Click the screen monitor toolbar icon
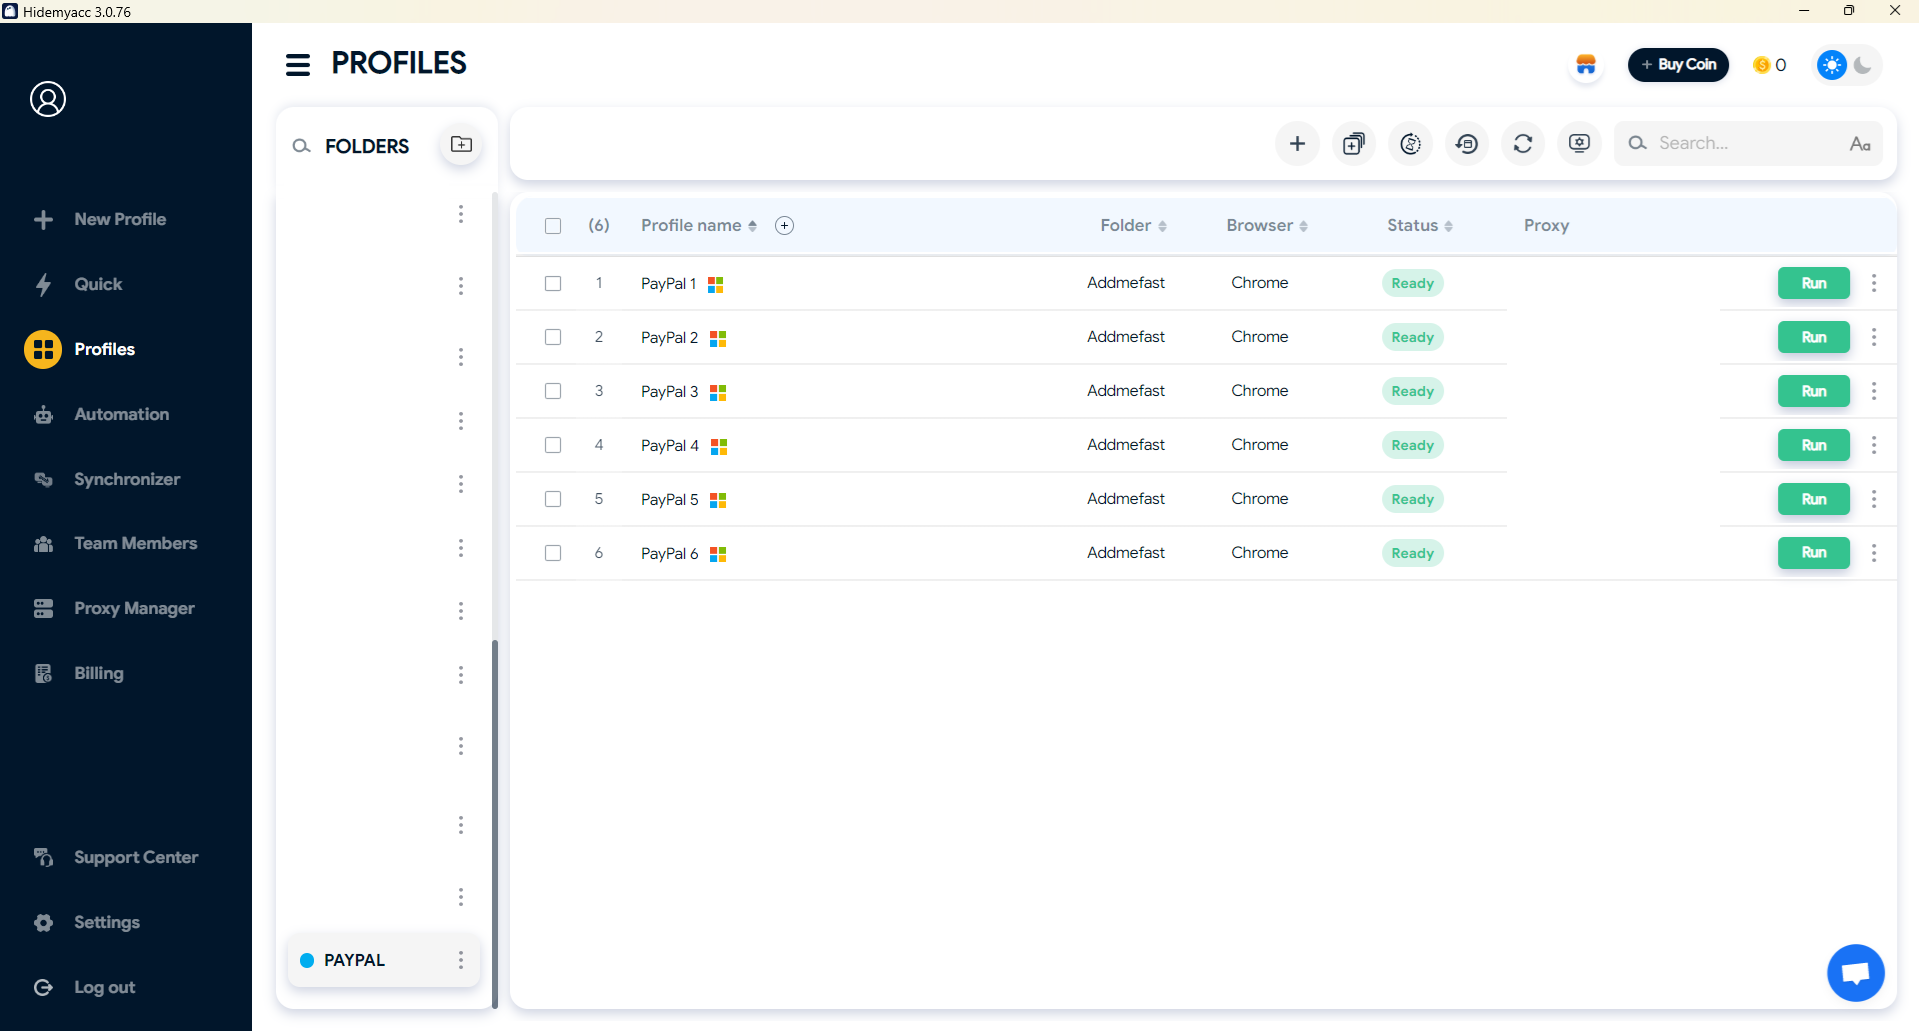Image resolution: width=1919 pixels, height=1031 pixels. 1579,144
